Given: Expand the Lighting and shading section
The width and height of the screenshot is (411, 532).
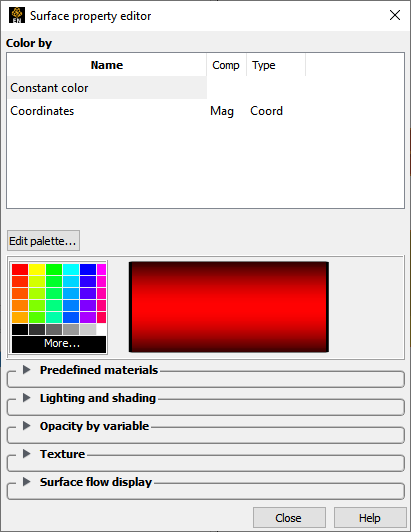Looking at the screenshot, I should [26, 398].
